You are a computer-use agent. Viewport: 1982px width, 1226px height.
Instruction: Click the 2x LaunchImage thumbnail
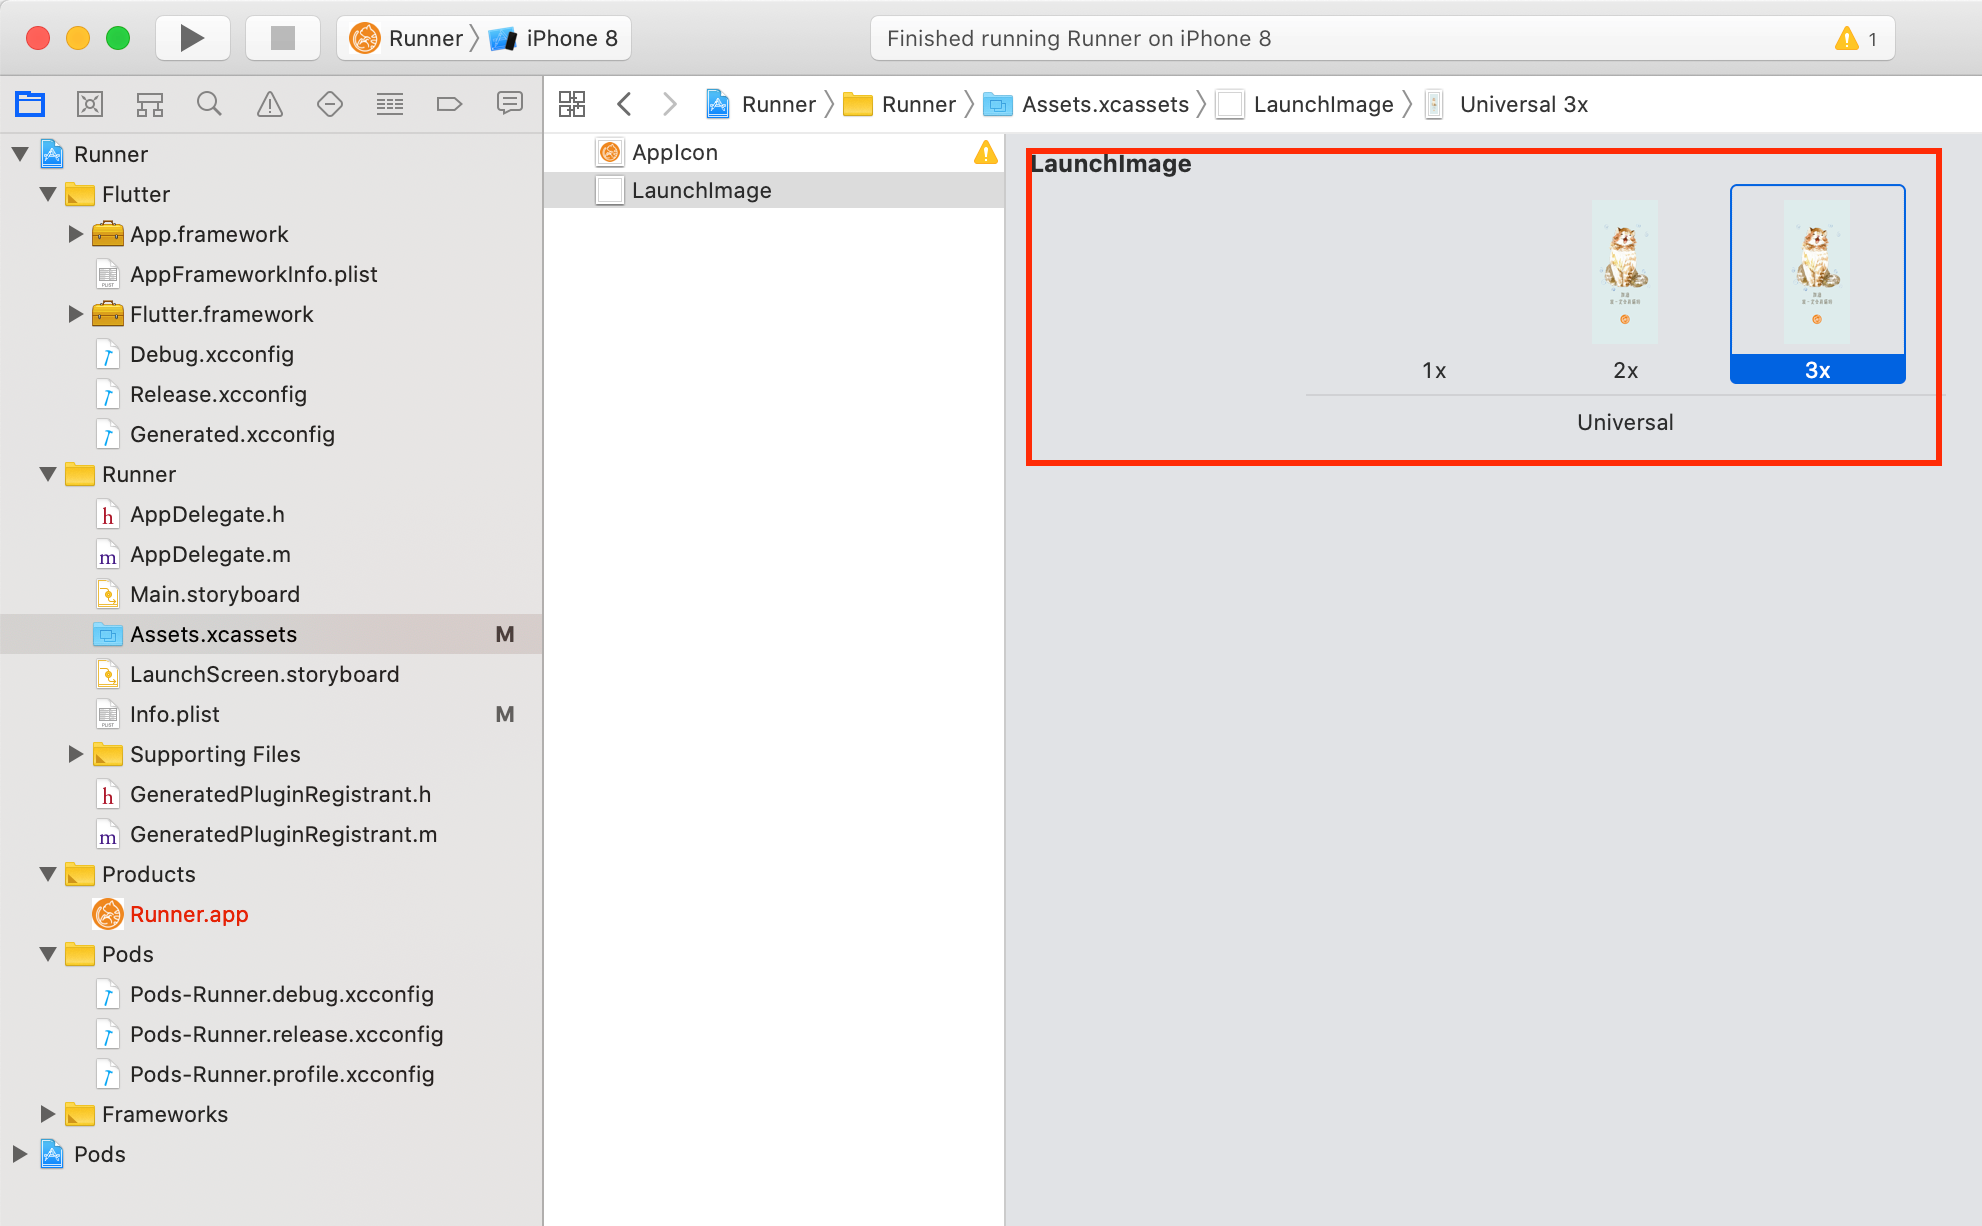click(1625, 272)
